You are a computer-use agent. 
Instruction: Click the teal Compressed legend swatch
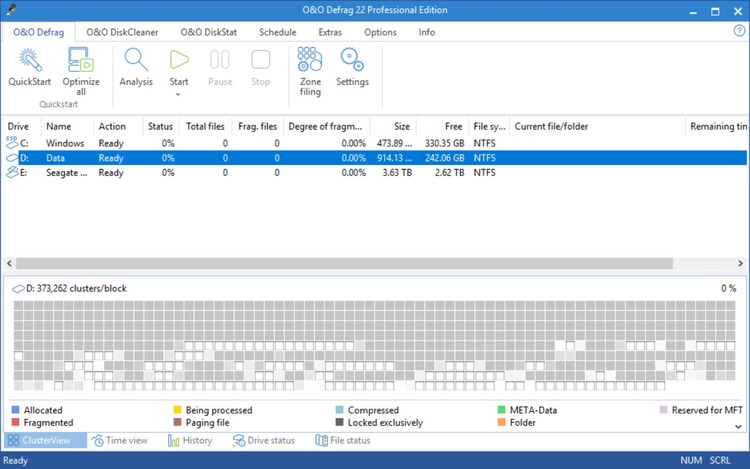tap(340, 410)
